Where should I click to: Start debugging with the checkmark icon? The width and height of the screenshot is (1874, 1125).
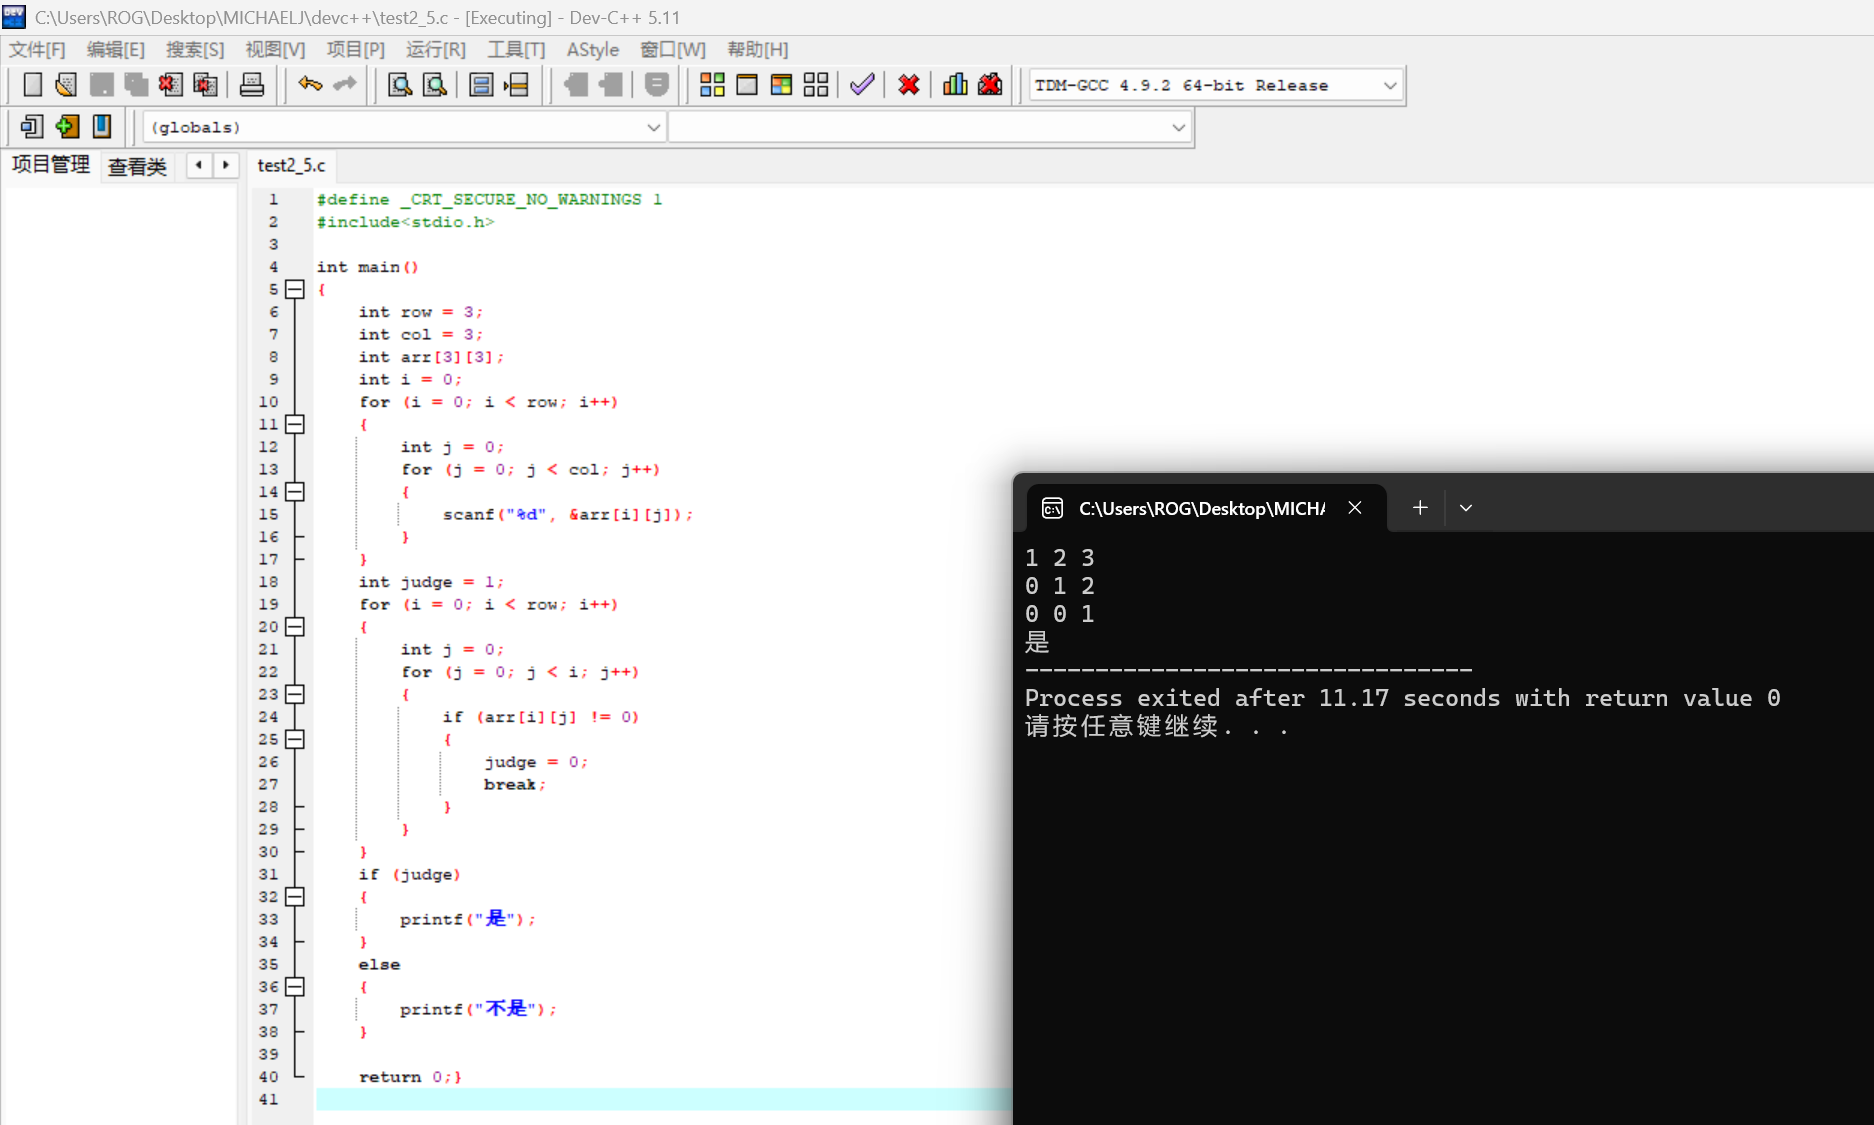tap(862, 85)
